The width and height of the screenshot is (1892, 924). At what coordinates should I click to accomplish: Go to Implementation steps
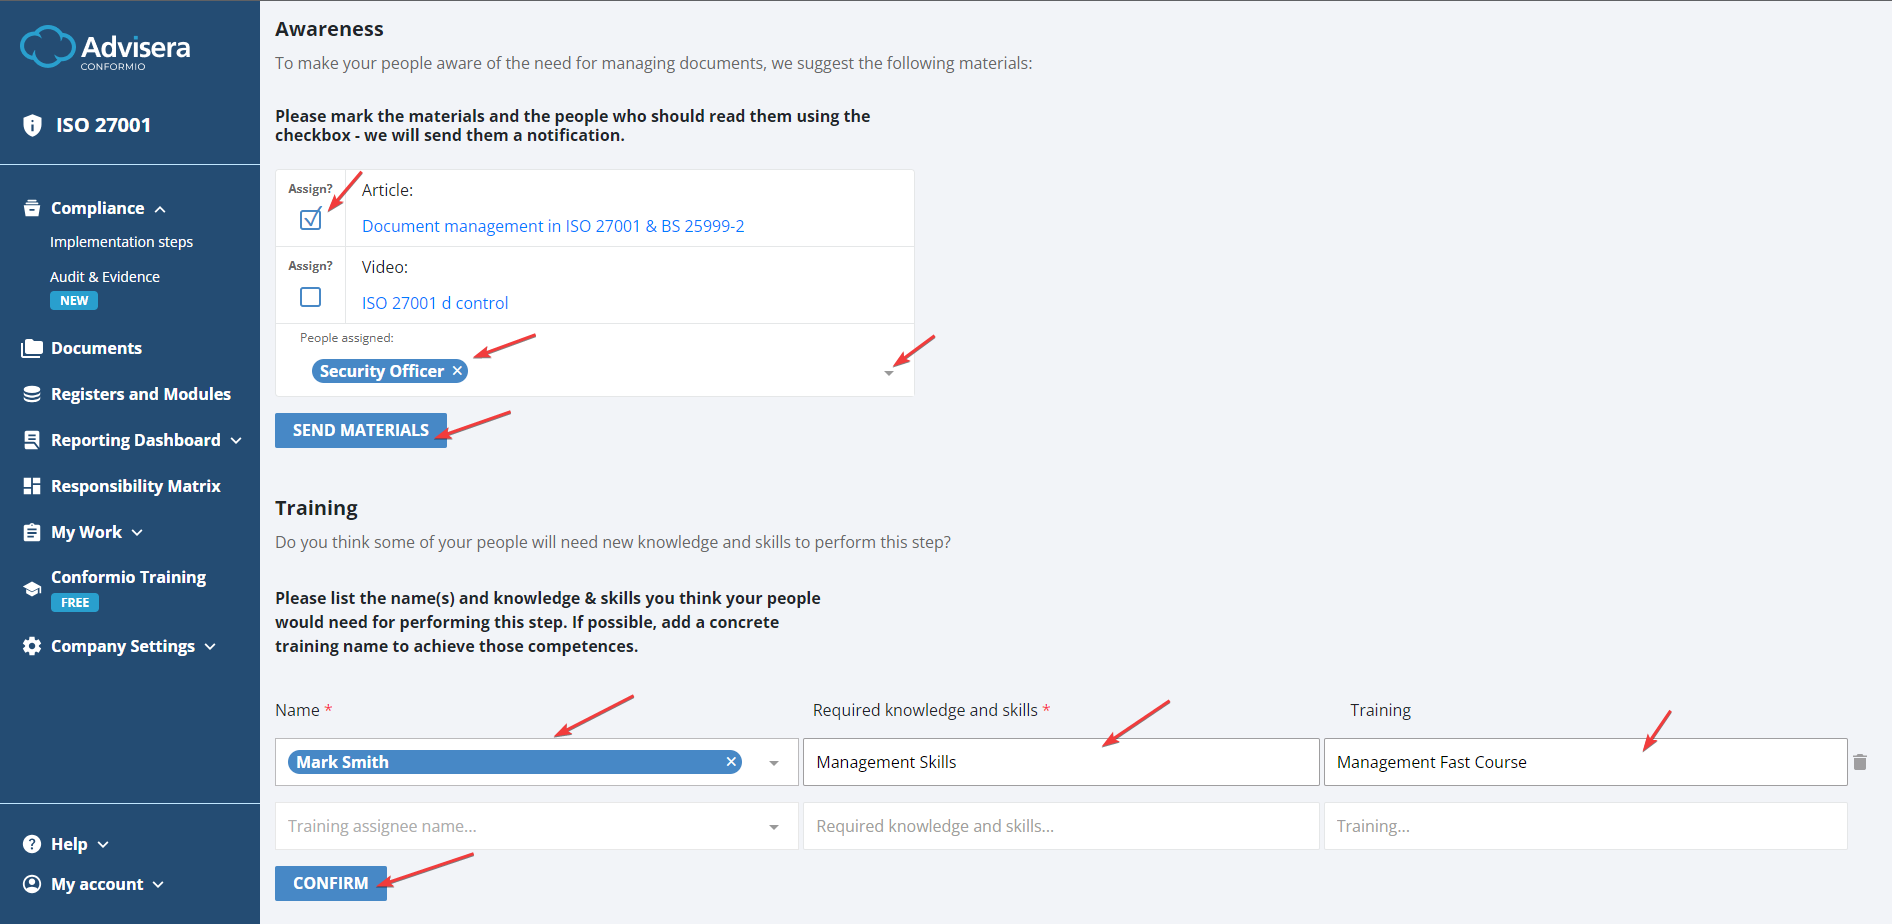click(121, 242)
